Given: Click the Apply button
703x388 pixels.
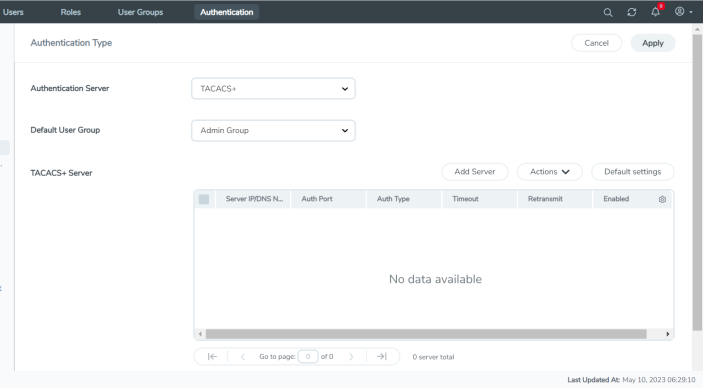Looking at the screenshot, I should [x=653, y=43].
